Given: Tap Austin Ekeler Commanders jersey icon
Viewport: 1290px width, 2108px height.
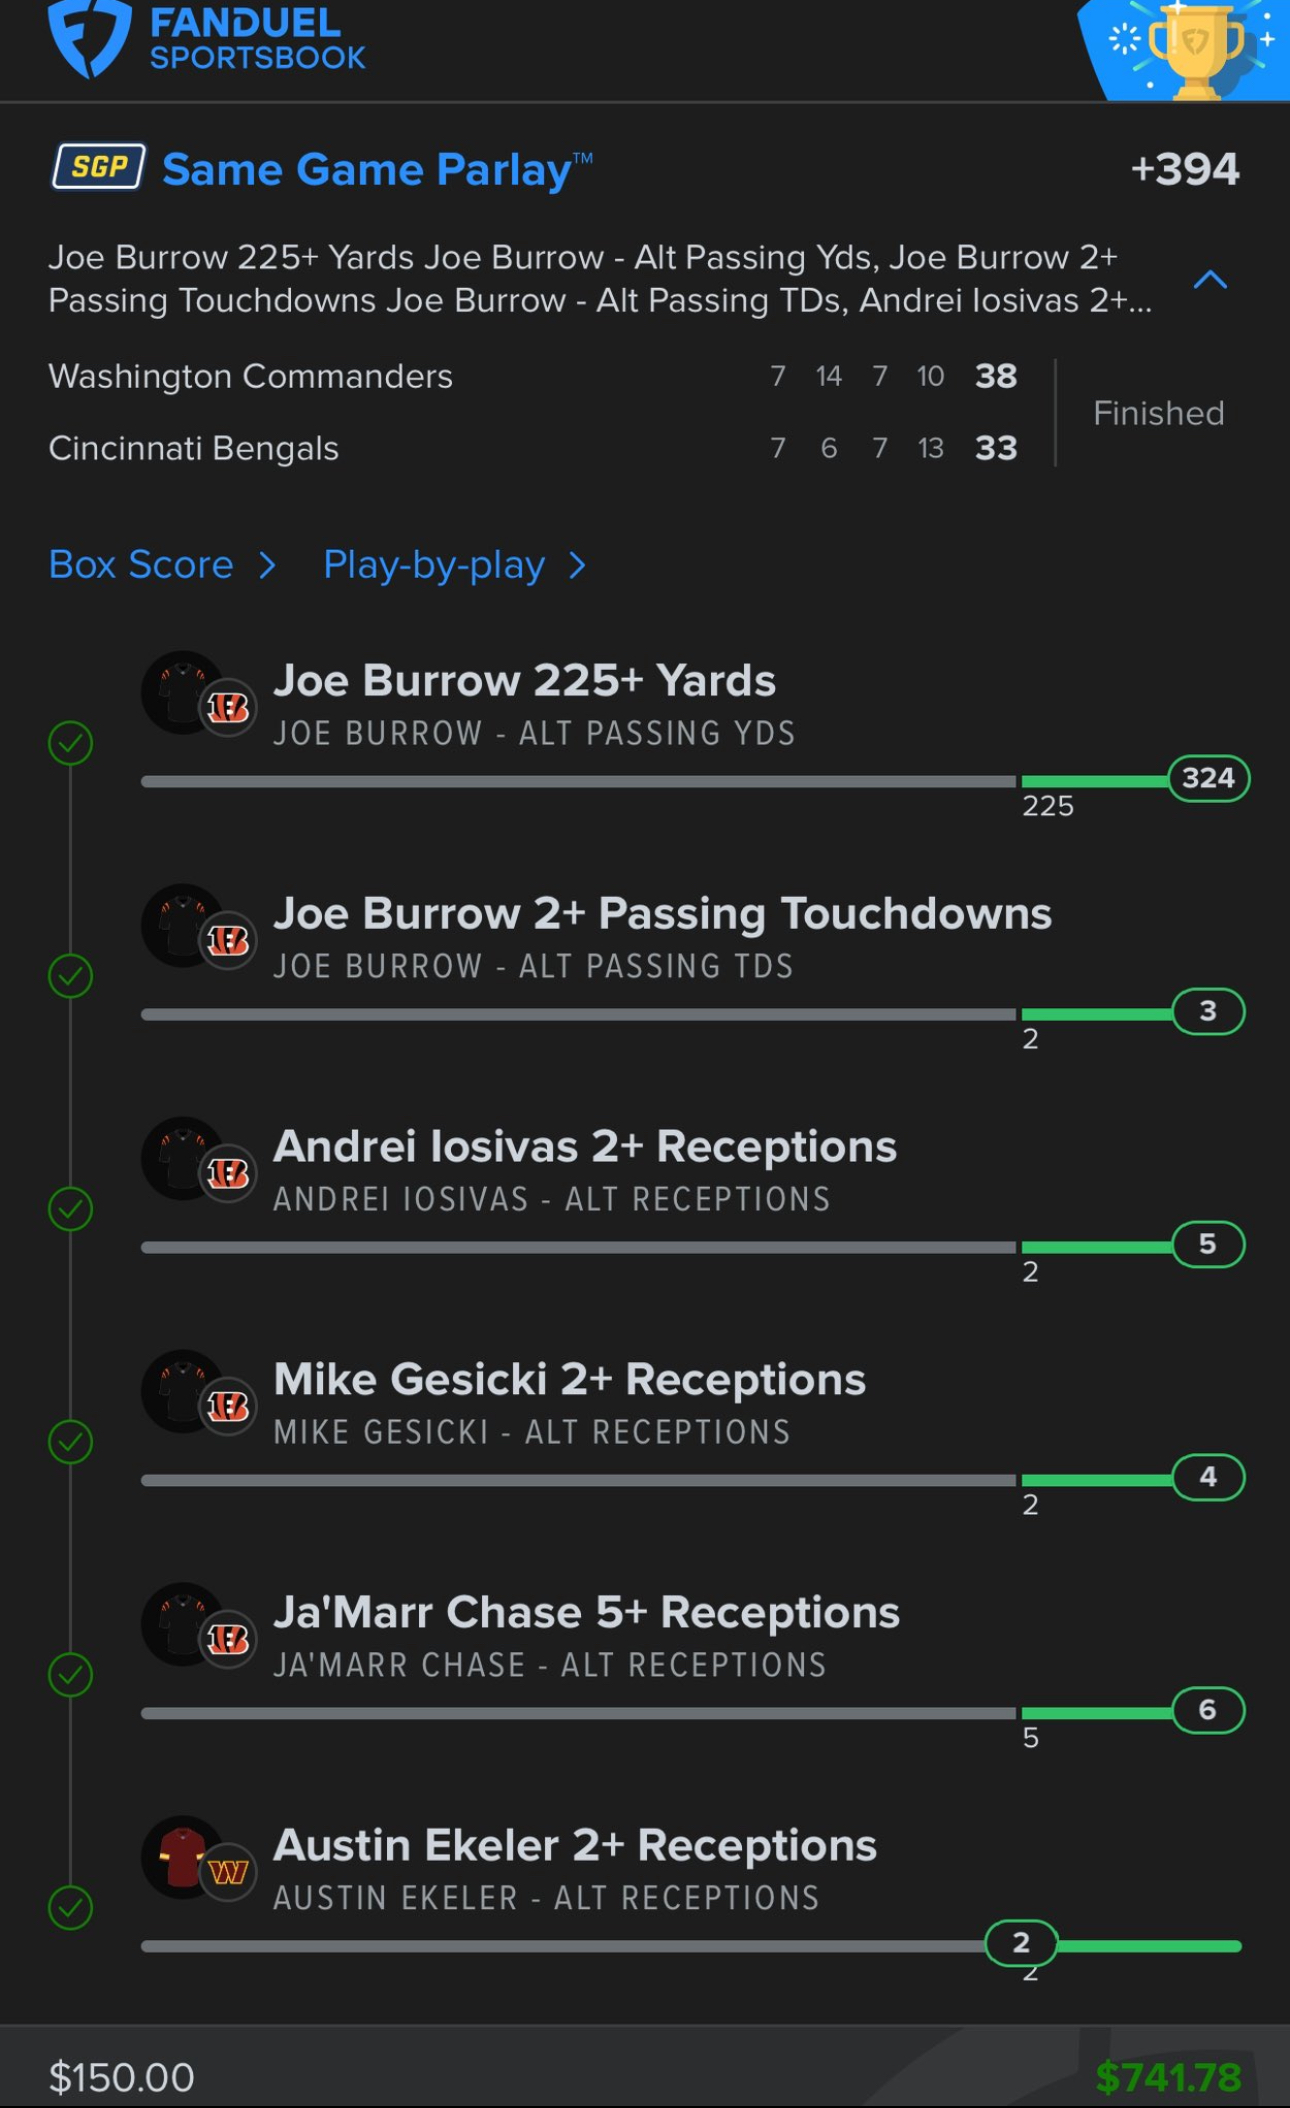Looking at the screenshot, I should [198, 1860].
